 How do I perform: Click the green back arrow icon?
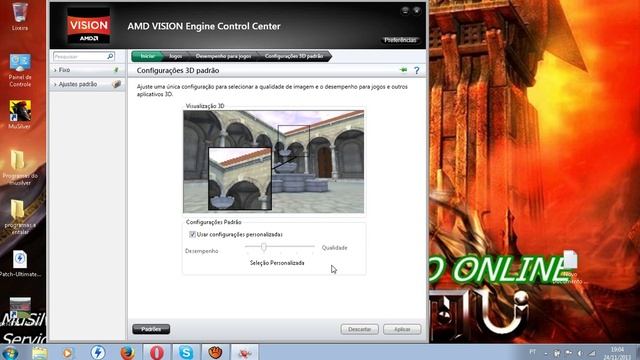tap(404, 70)
